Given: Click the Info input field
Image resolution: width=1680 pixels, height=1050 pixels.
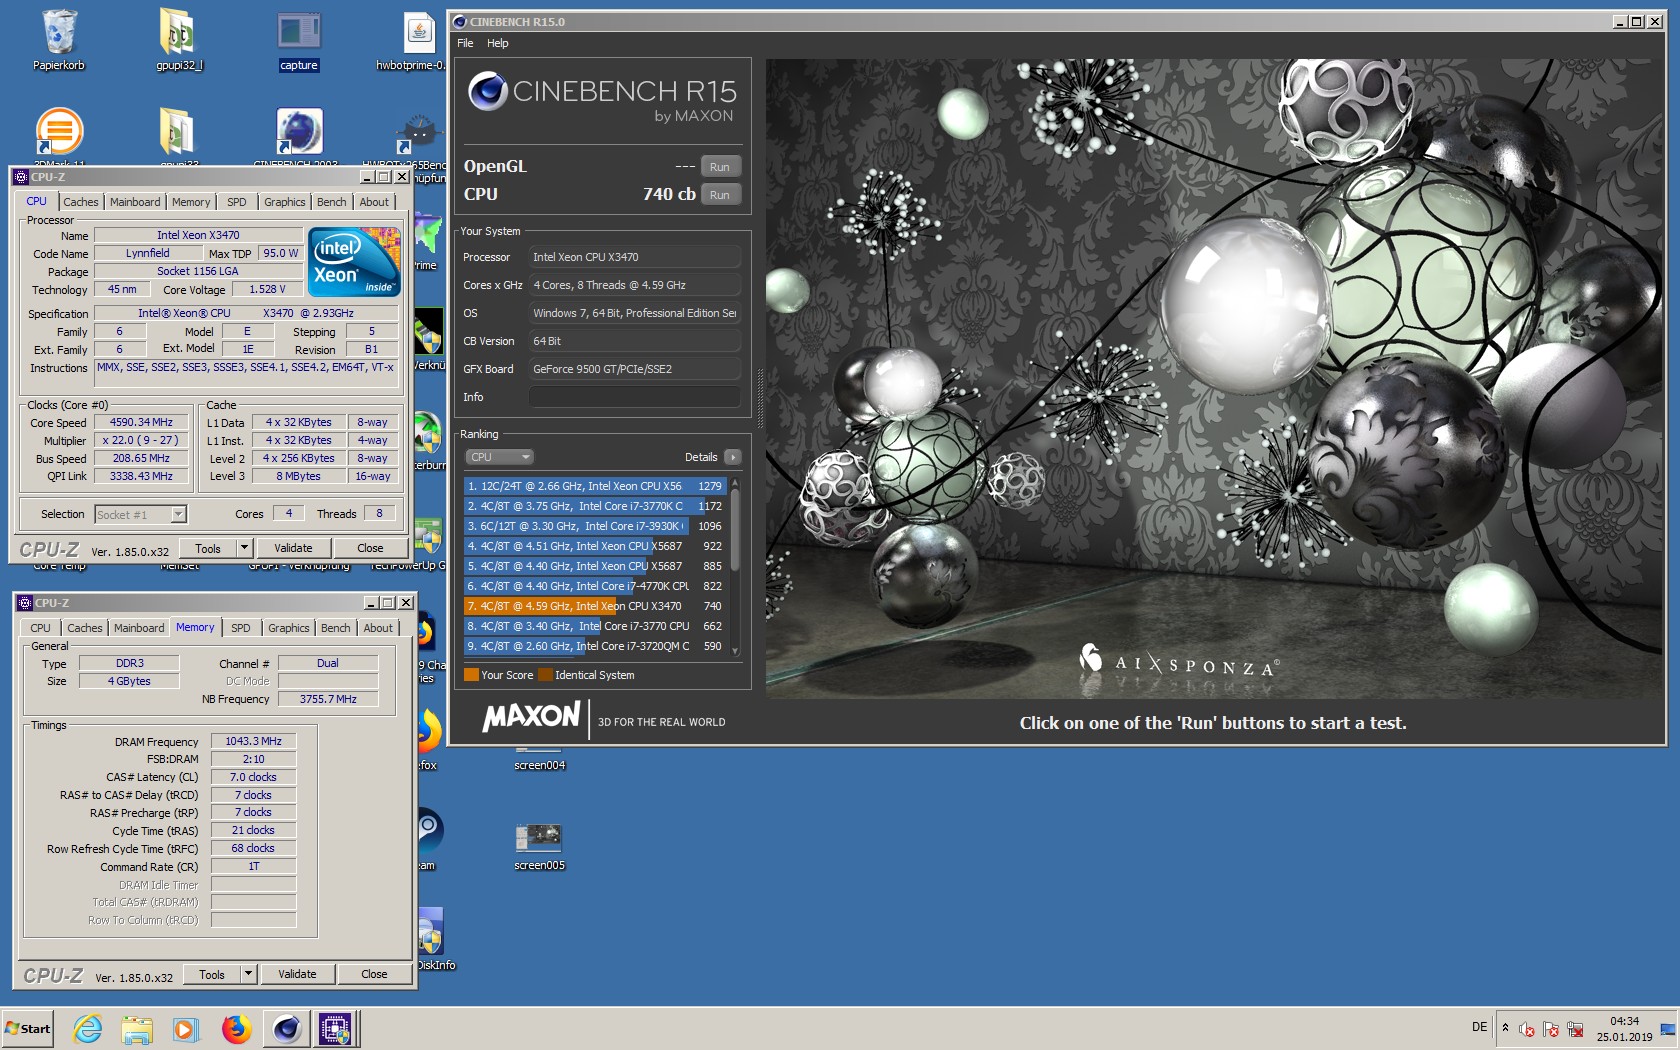Looking at the screenshot, I should point(635,397).
